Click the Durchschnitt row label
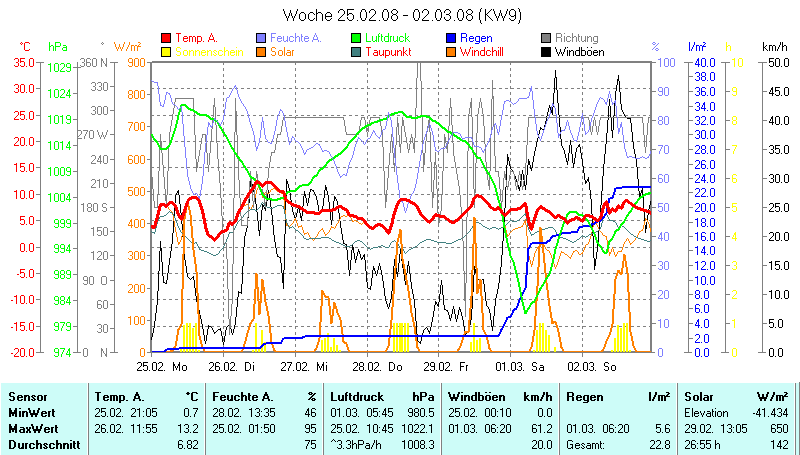The width and height of the screenshot is (800, 455). pyautogui.click(x=44, y=445)
